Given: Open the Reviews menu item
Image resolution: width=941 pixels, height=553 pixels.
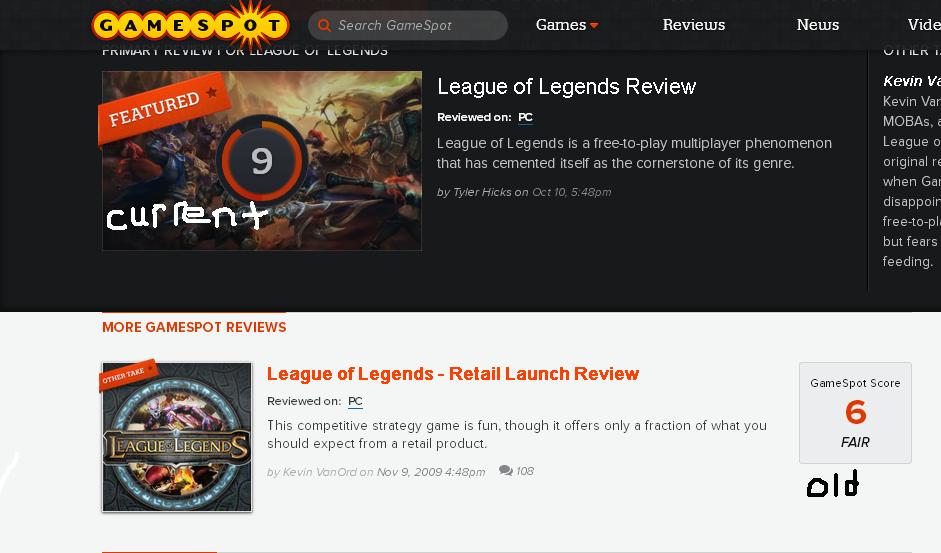Looking at the screenshot, I should [x=694, y=25].
